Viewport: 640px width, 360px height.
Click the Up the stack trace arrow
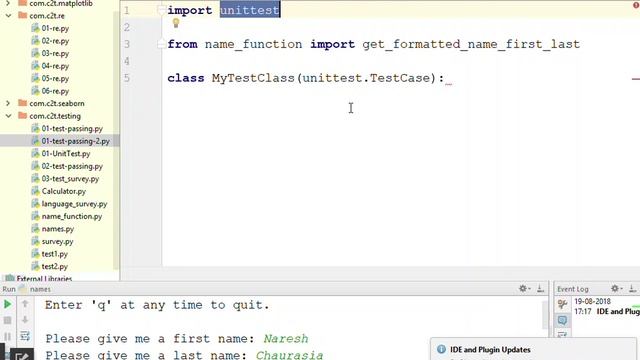tap(25, 304)
